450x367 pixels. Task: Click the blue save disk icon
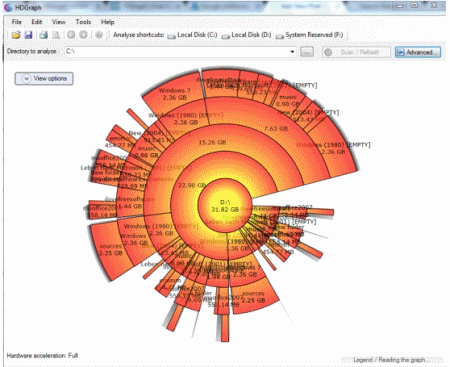tap(29, 35)
